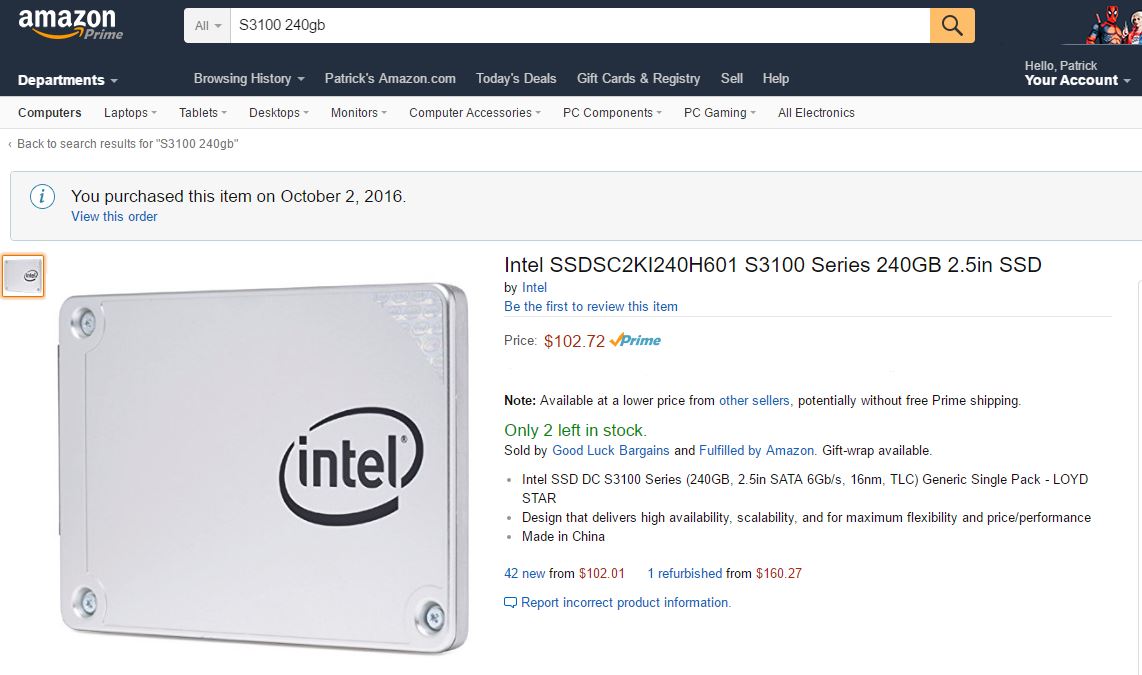Open the PC Components category menu

(x=612, y=113)
